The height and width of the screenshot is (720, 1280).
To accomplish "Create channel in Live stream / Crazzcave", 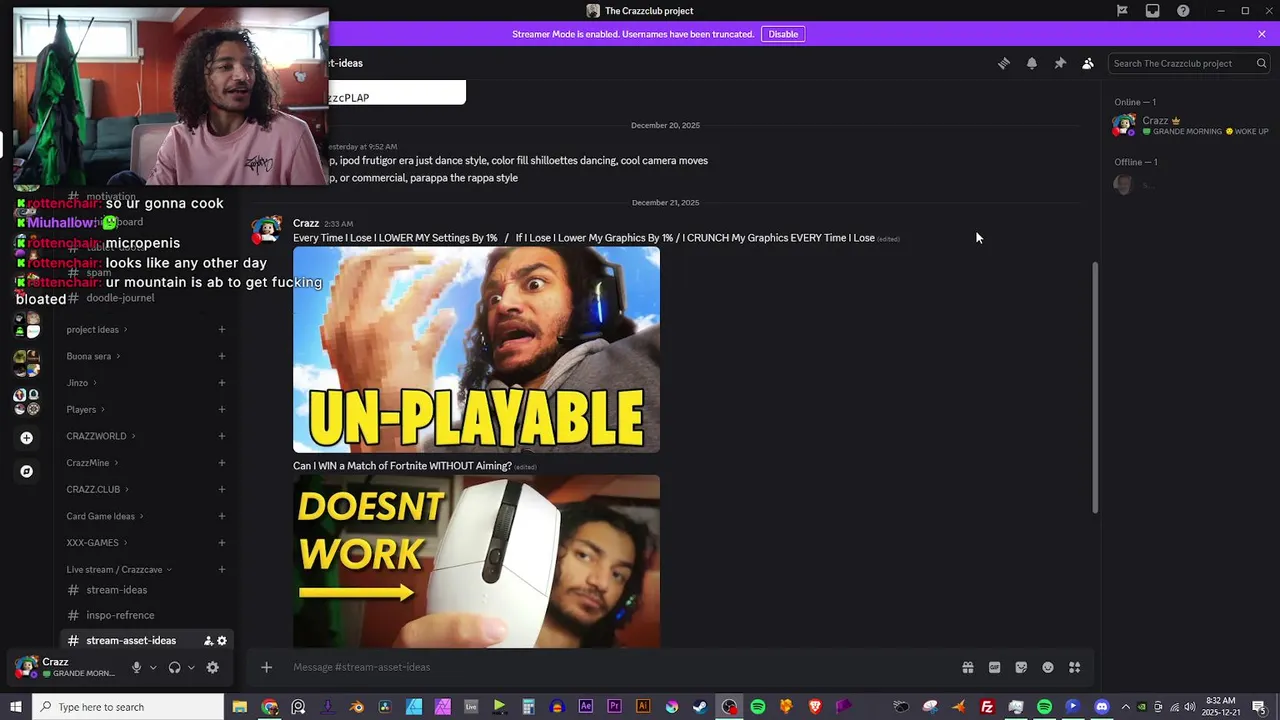I will 222,570.
